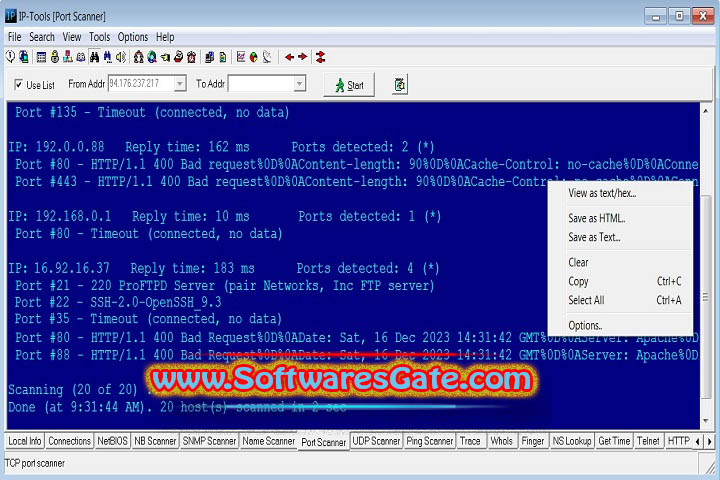Open the IP-Monitor chart toolbar icon

click(241, 57)
